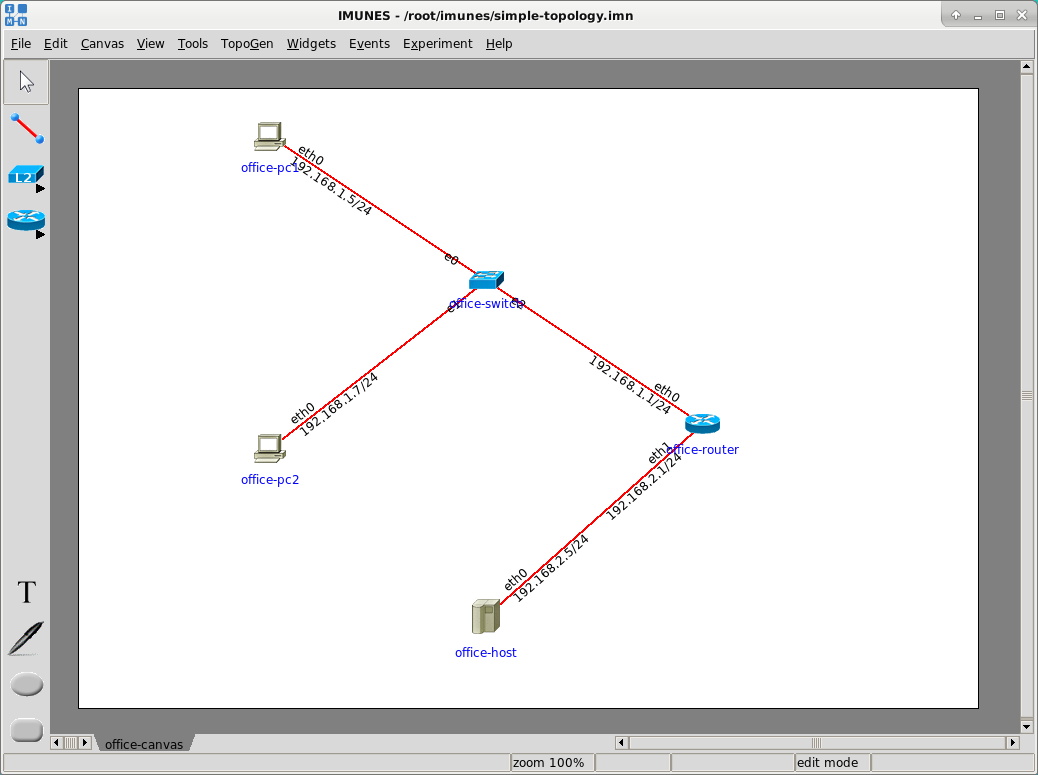Image resolution: width=1038 pixels, height=775 pixels.
Task: Click the IMUNES application logo icon
Action: tap(16, 15)
